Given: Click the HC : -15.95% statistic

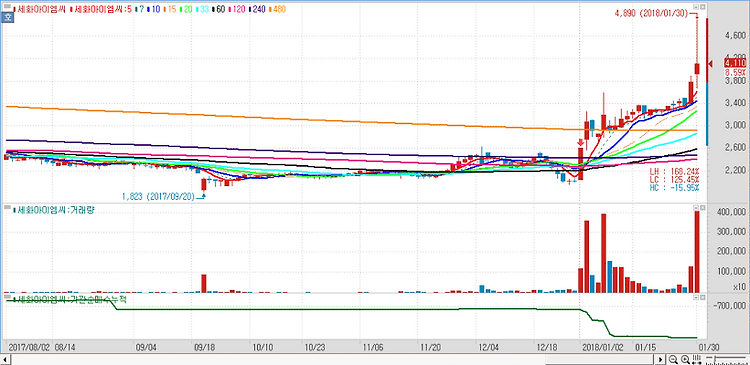Looking at the screenshot, I should 674,188.
